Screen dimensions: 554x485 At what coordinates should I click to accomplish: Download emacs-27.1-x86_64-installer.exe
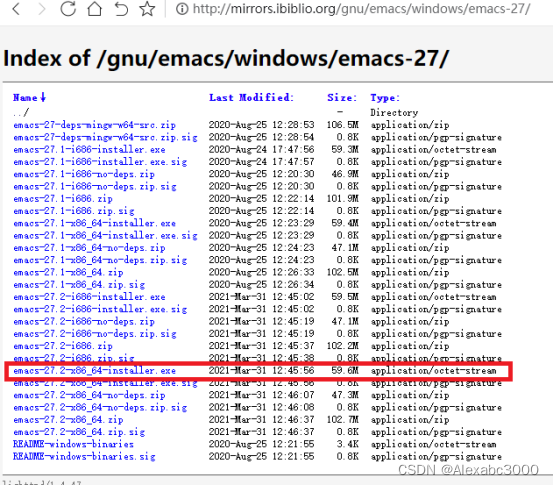pyautogui.click(x=94, y=223)
